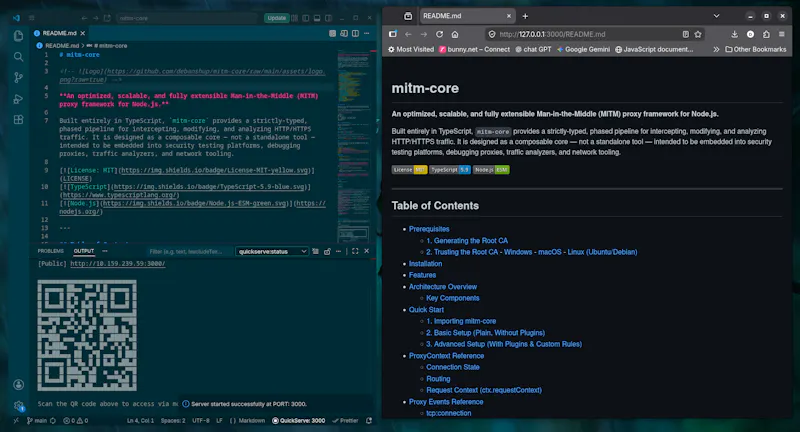
Task: Change encoding via UTF-8 indicator
Action: (x=201, y=421)
